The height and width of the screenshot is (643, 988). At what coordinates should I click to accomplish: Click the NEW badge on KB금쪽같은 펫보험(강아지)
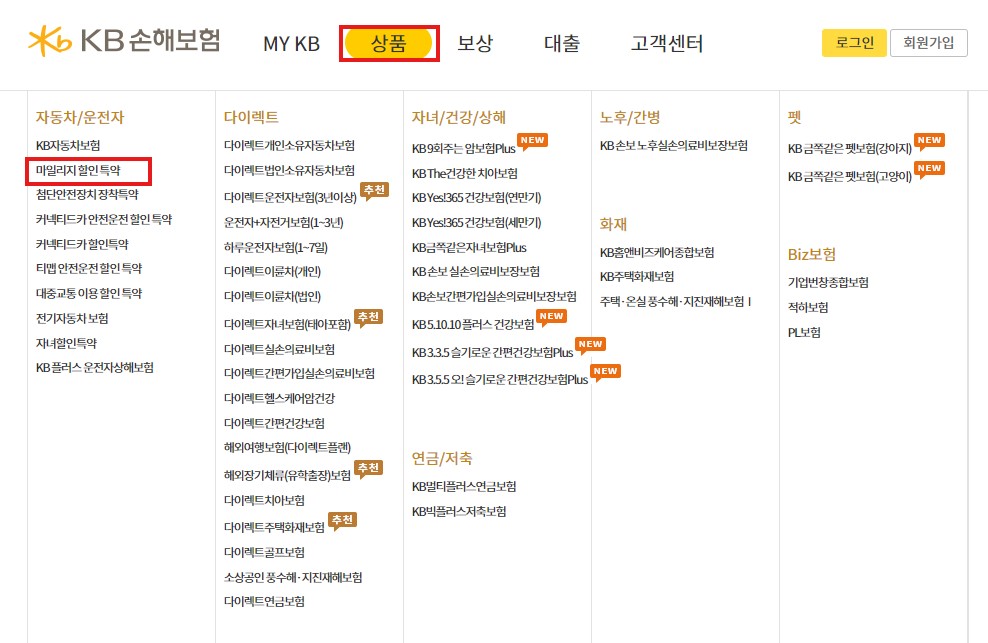point(929,140)
